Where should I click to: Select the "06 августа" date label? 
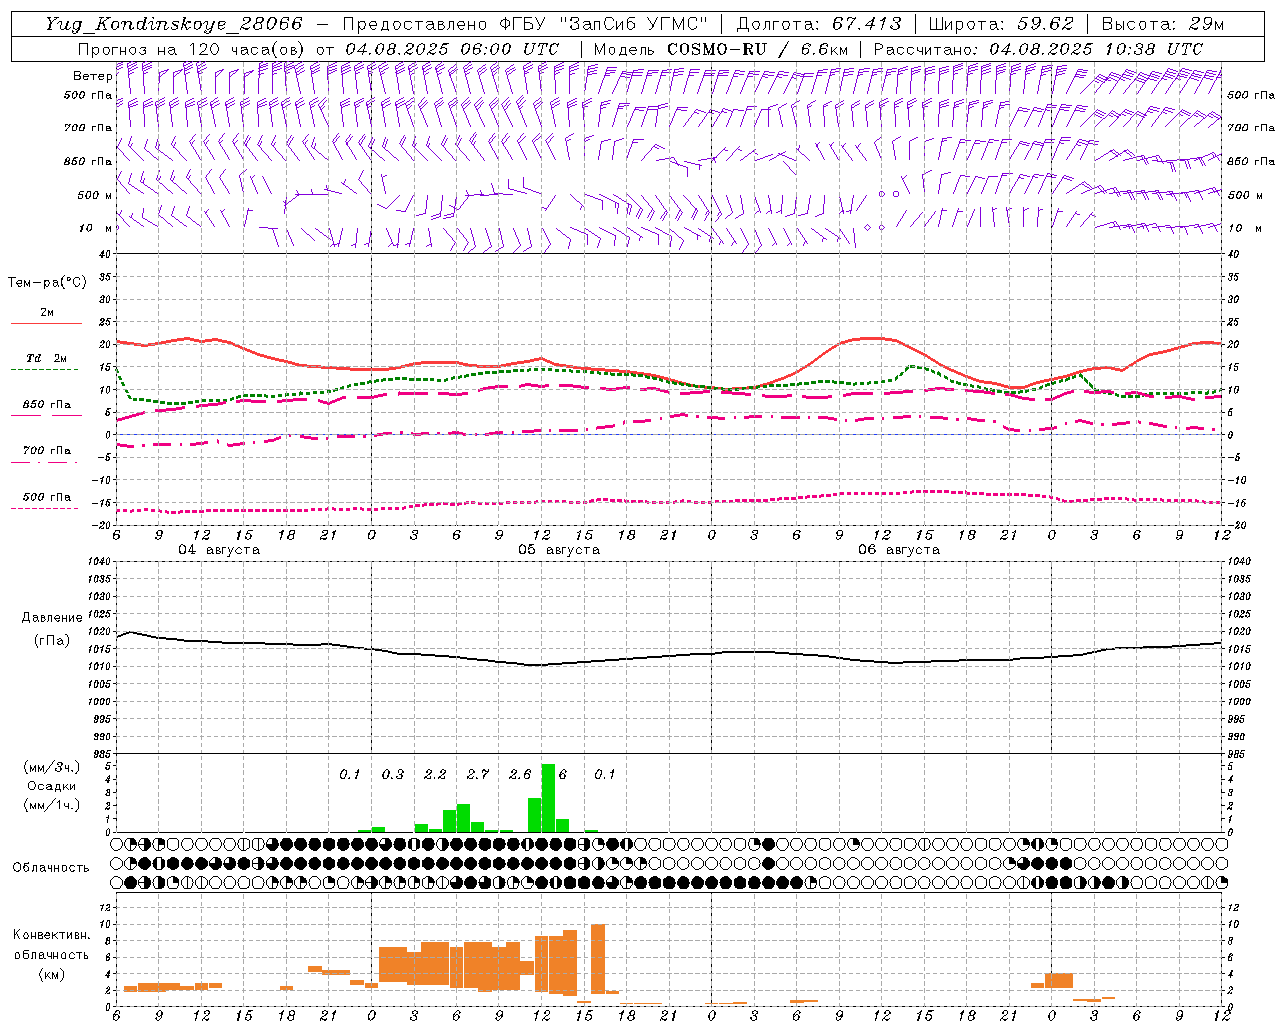pyautogui.click(x=899, y=550)
